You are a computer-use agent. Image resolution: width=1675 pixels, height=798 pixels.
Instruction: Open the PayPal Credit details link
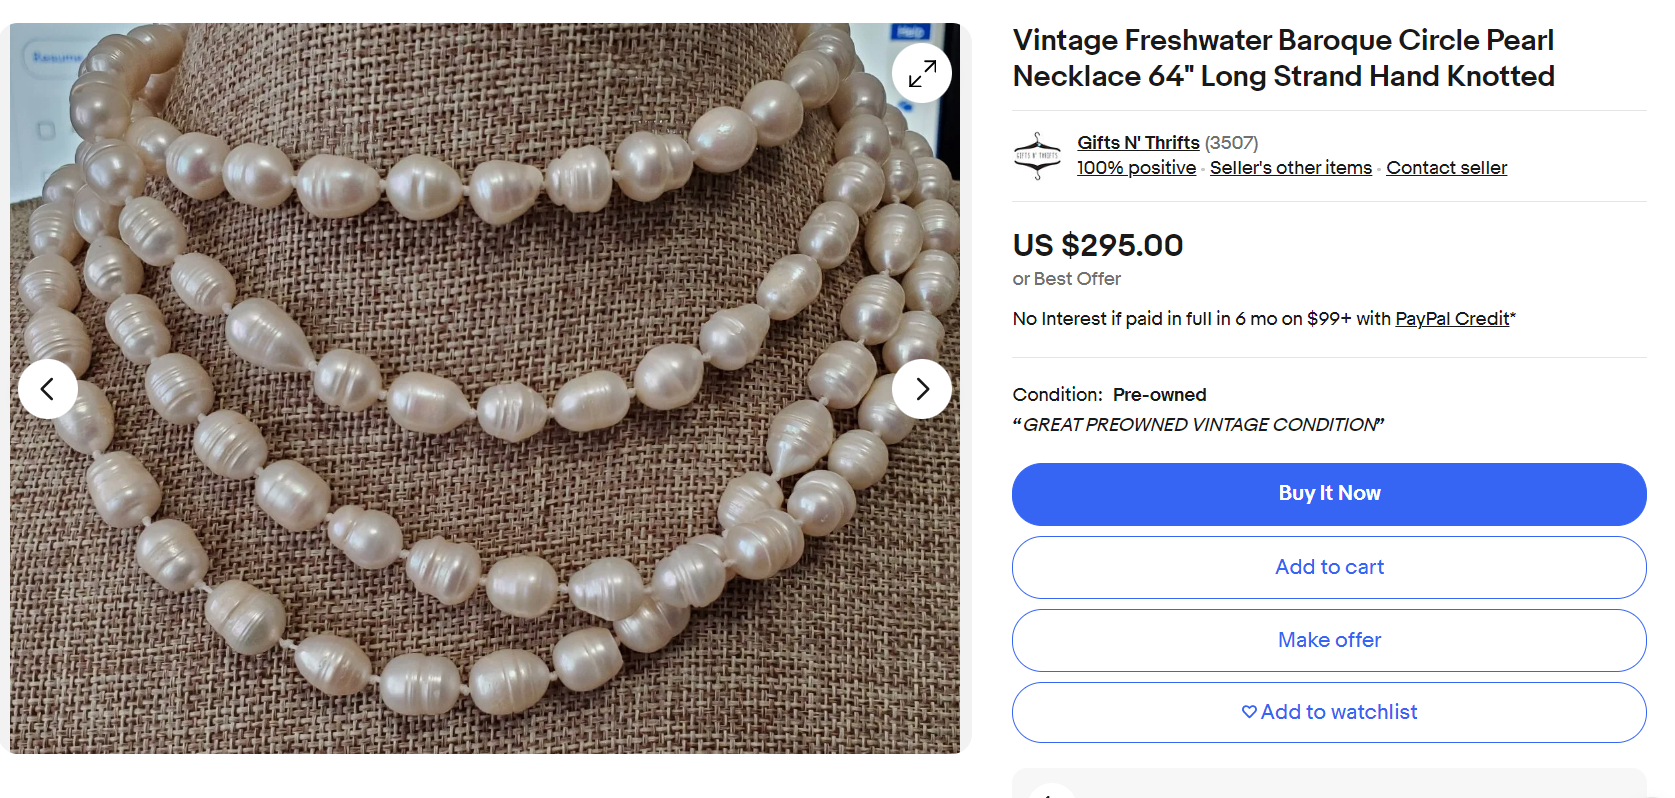tap(1452, 319)
